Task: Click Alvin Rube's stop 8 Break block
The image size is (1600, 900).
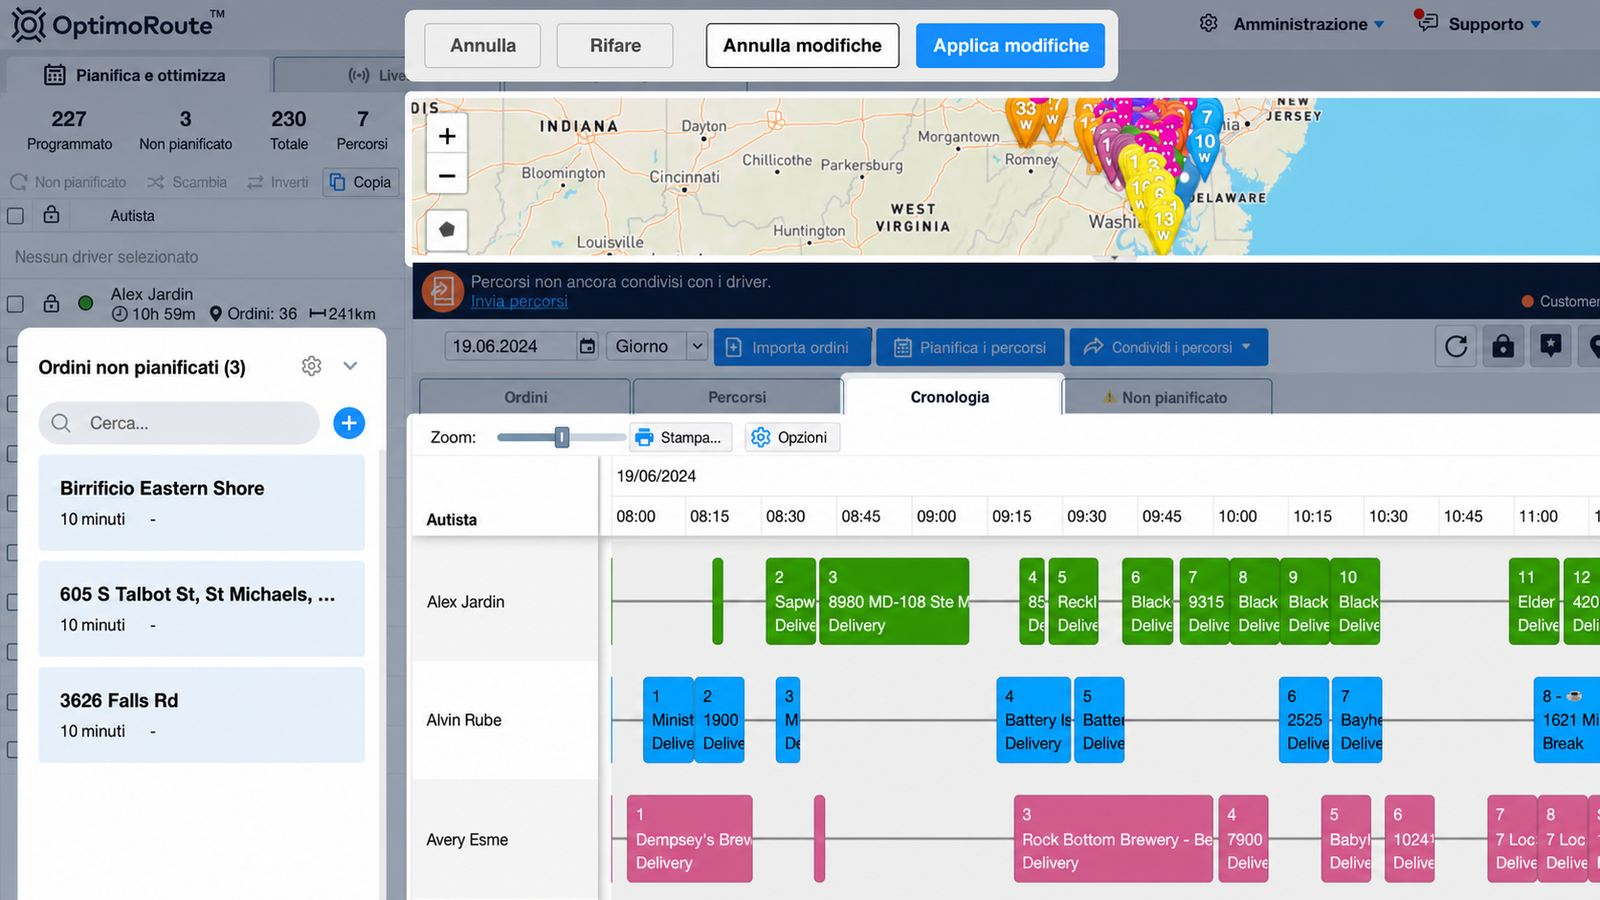Action: pos(1566,720)
